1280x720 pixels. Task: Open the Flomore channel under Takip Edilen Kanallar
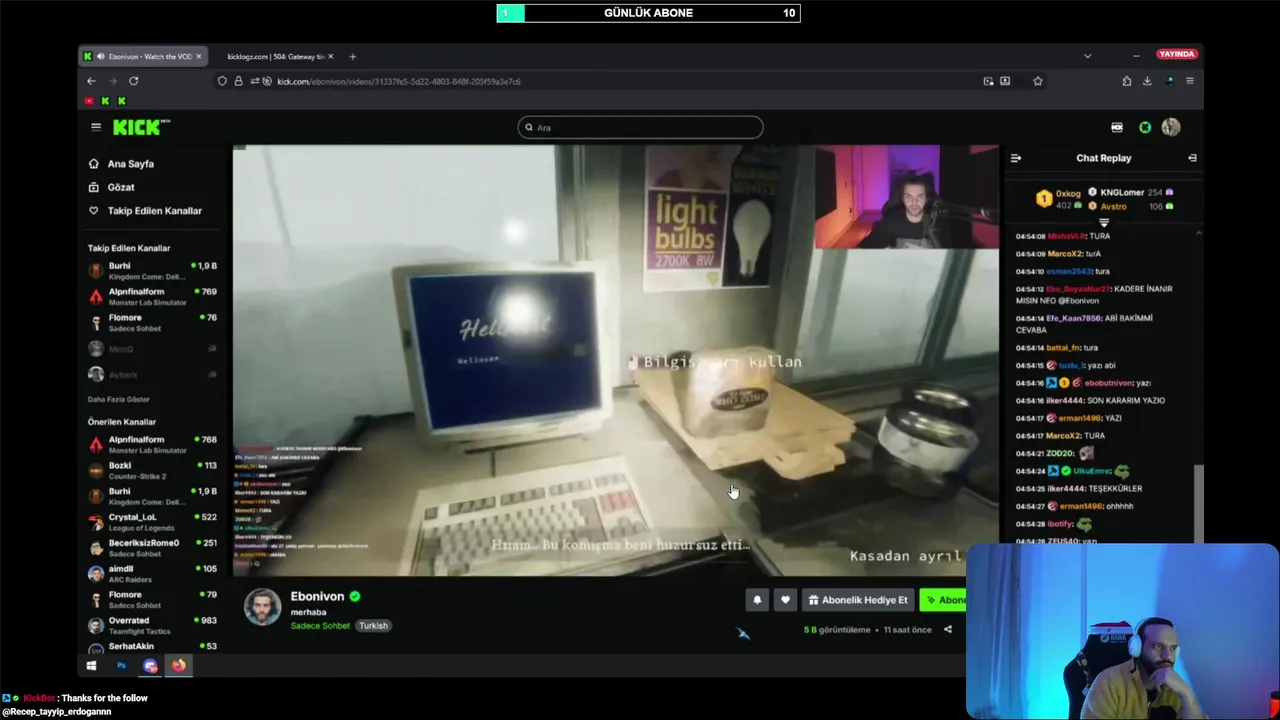pos(152,322)
